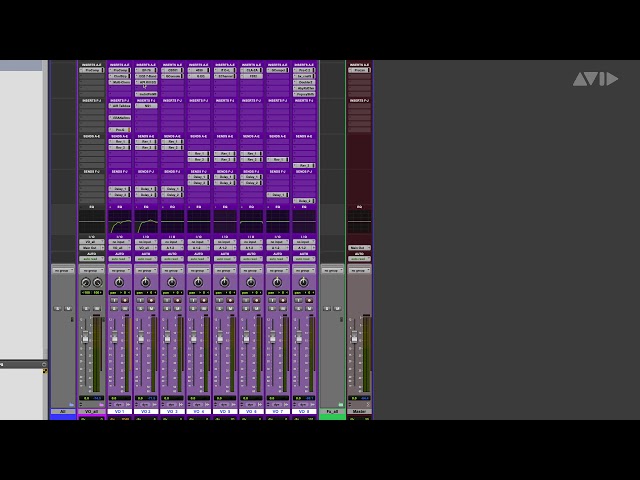
Task: Open Rev 2 send on VO 4
Action: pos(198,160)
